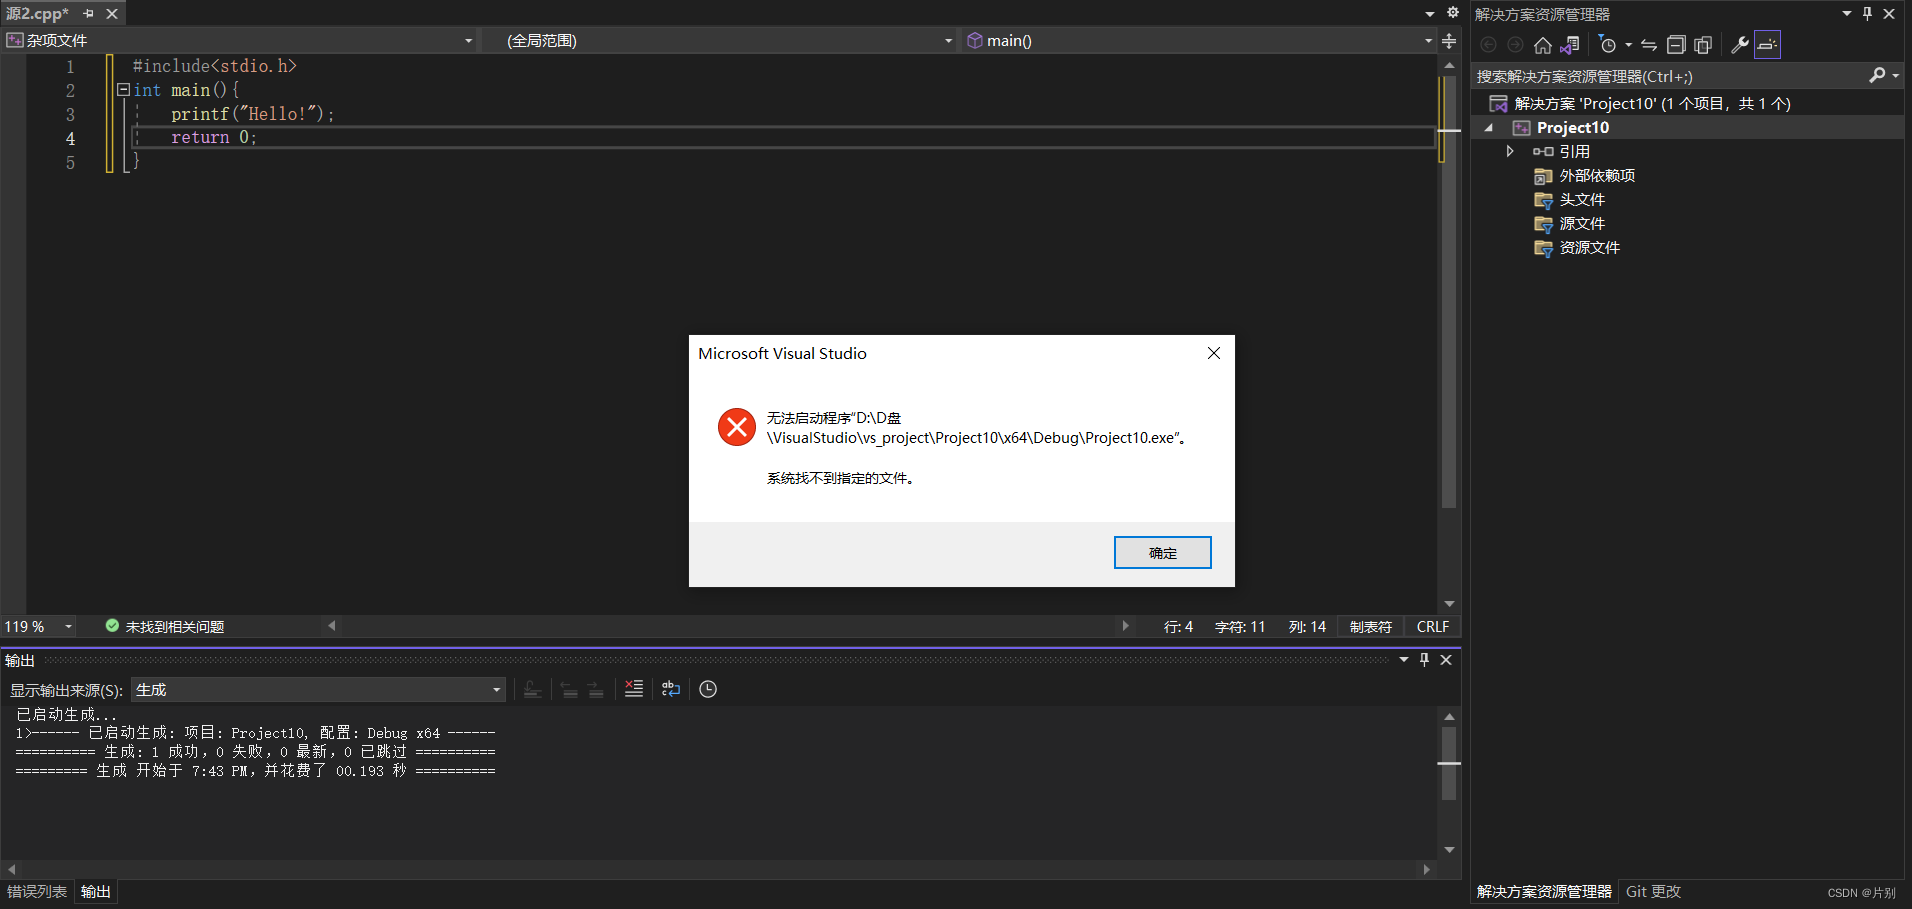1912x909 pixels.
Task: Click printf("Hello!") code line
Action: pyautogui.click(x=252, y=114)
